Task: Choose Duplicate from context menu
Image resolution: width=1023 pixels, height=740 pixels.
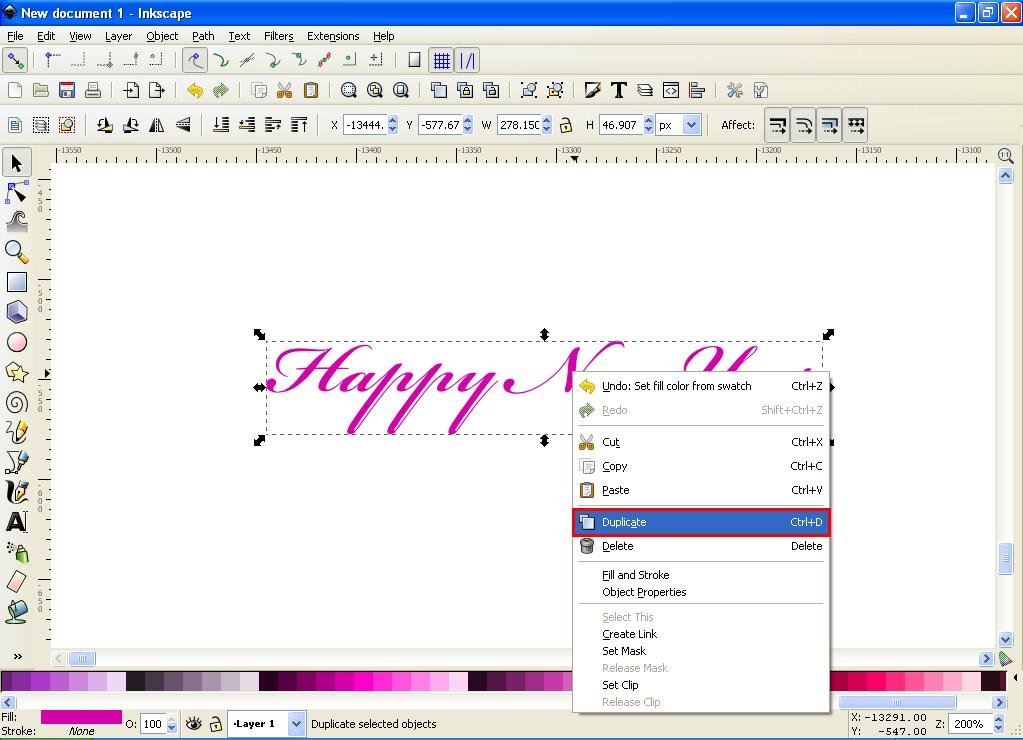Action: tap(701, 522)
